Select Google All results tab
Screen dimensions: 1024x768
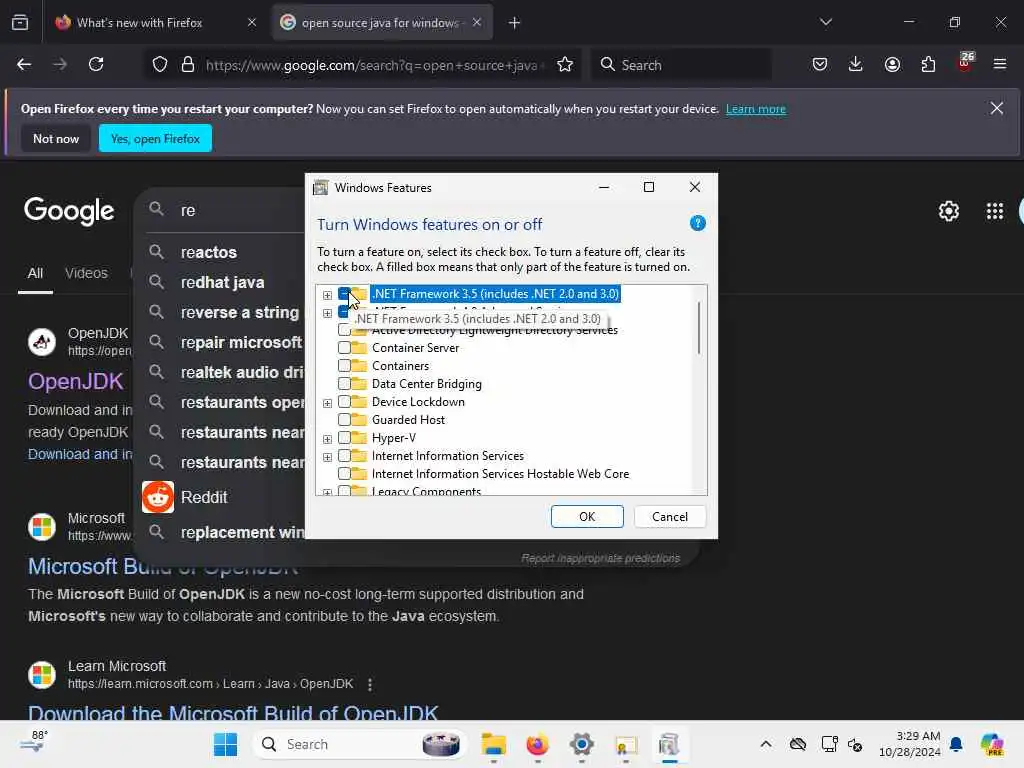pos(35,273)
